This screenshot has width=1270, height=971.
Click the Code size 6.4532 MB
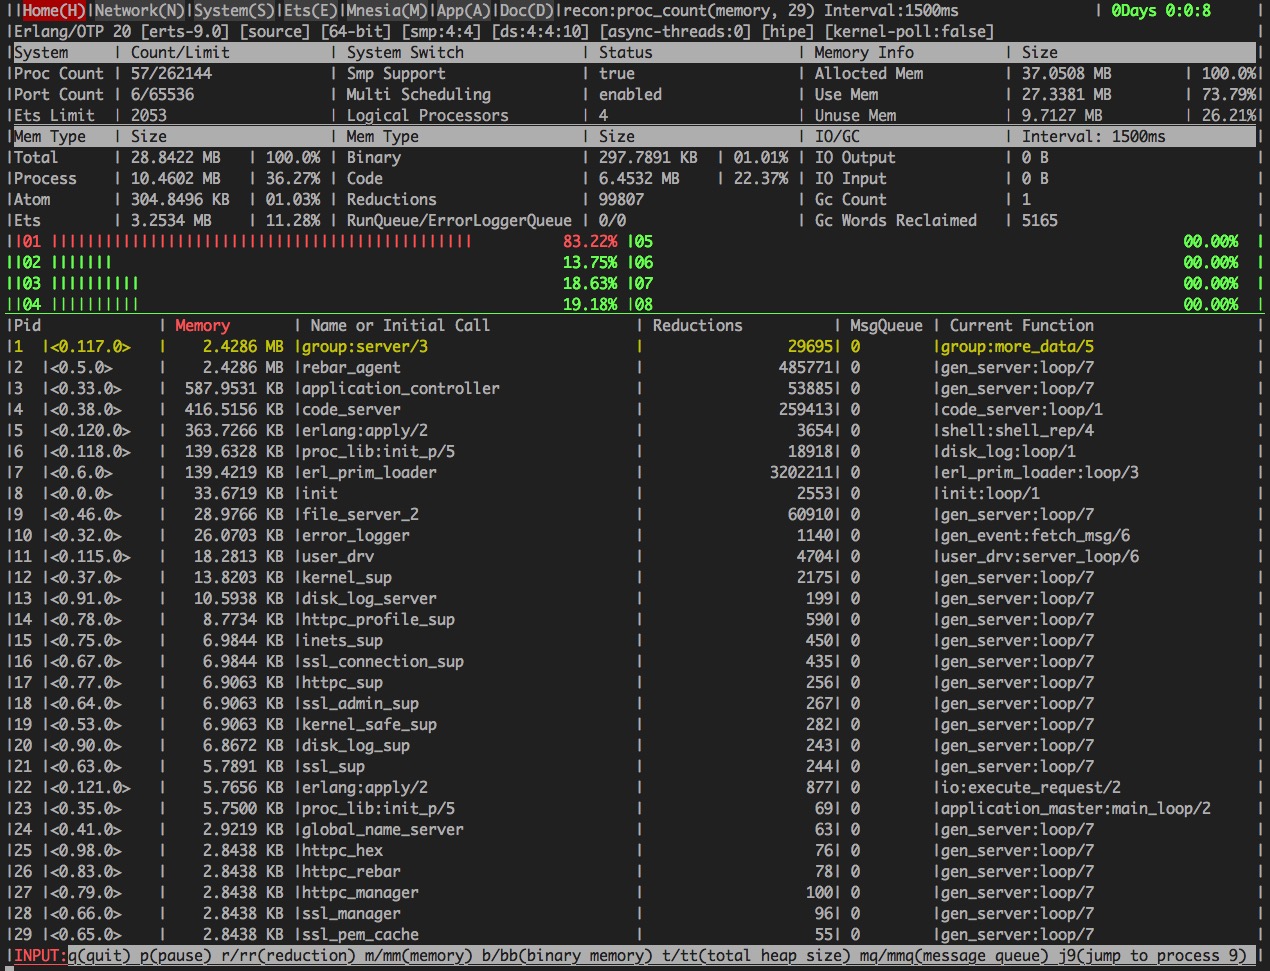click(x=639, y=178)
